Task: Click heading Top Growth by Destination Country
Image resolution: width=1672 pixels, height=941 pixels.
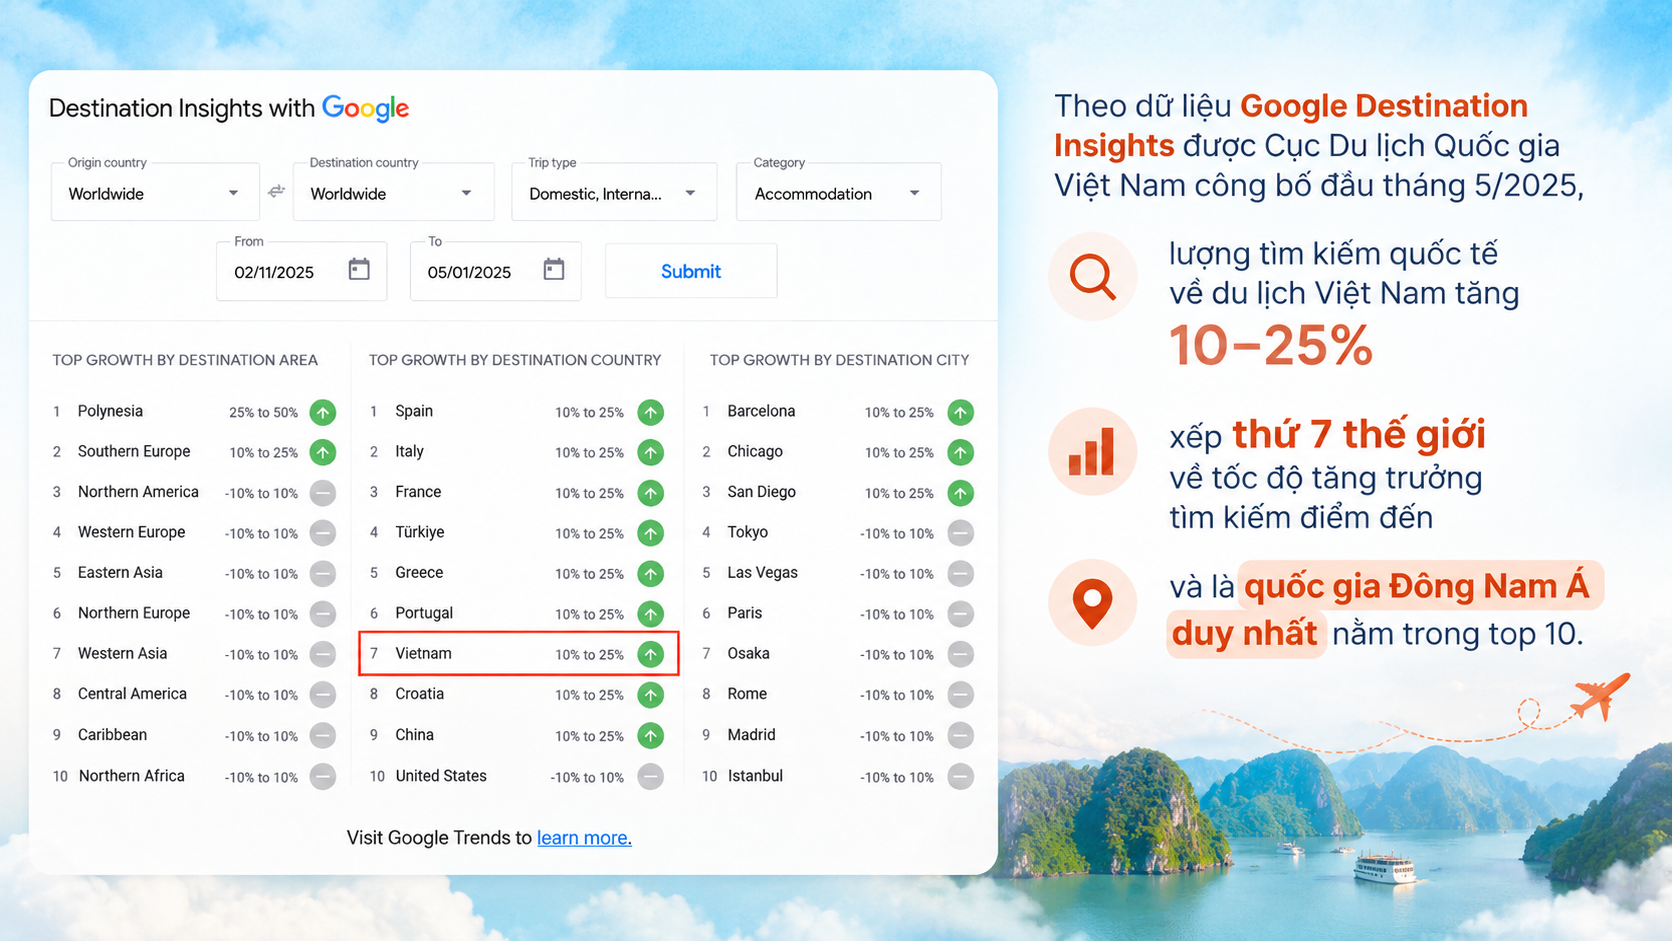Action: click(515, 360)
